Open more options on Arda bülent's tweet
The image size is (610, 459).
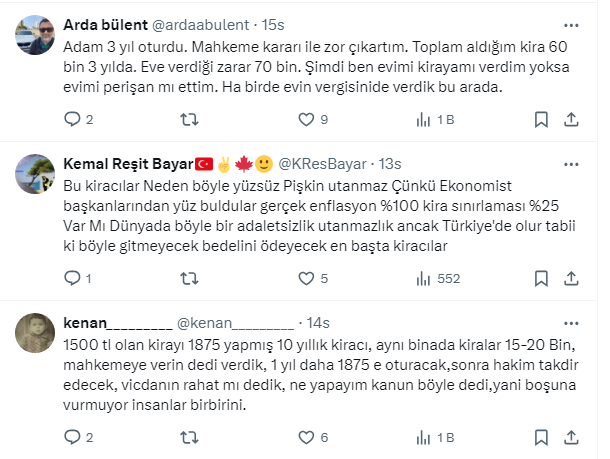point(571,24)
